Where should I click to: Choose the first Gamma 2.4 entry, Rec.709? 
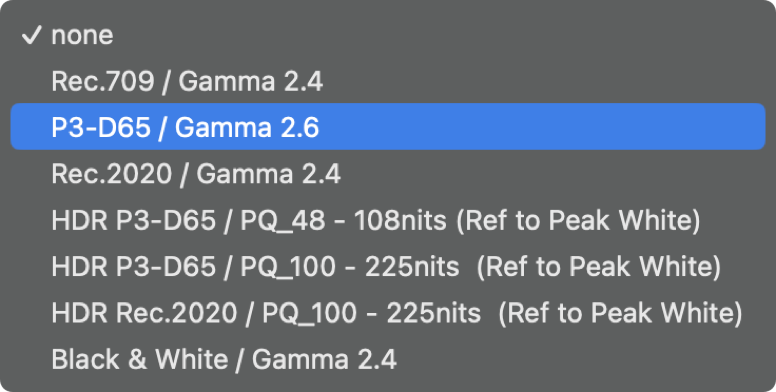(x=388, y=81)
